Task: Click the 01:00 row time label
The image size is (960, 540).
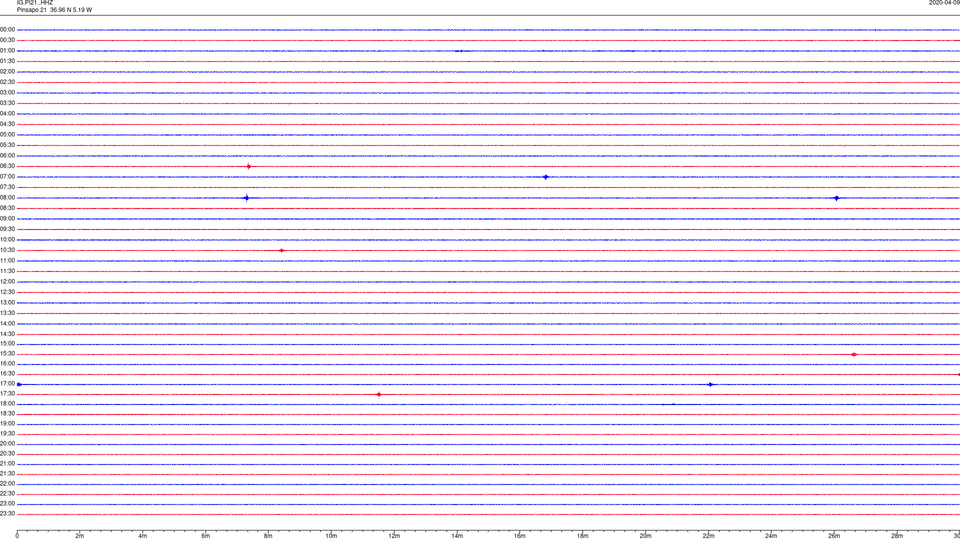Action: tap(7, 51)
